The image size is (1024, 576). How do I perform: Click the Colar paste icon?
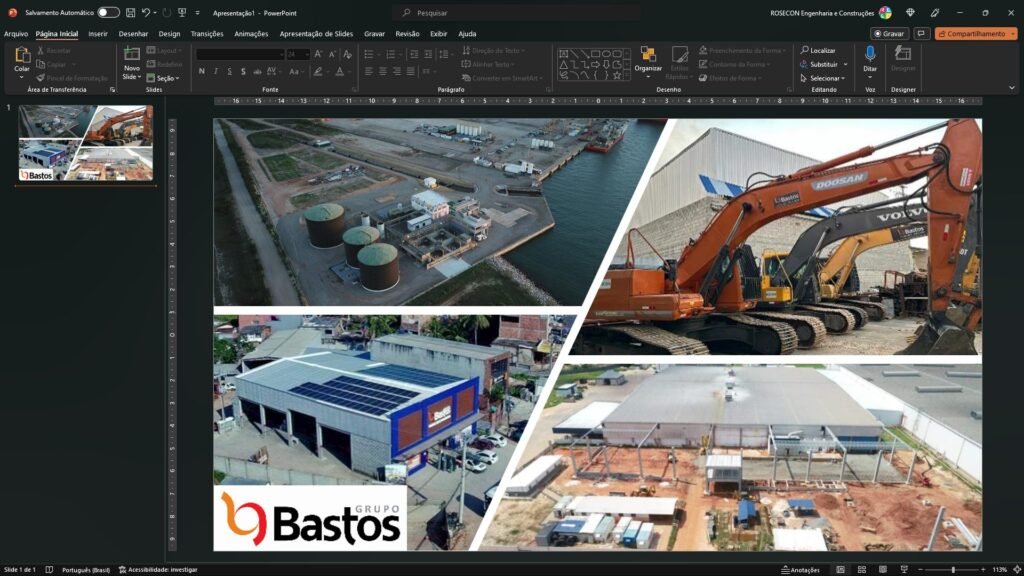[x=22, y=55]
